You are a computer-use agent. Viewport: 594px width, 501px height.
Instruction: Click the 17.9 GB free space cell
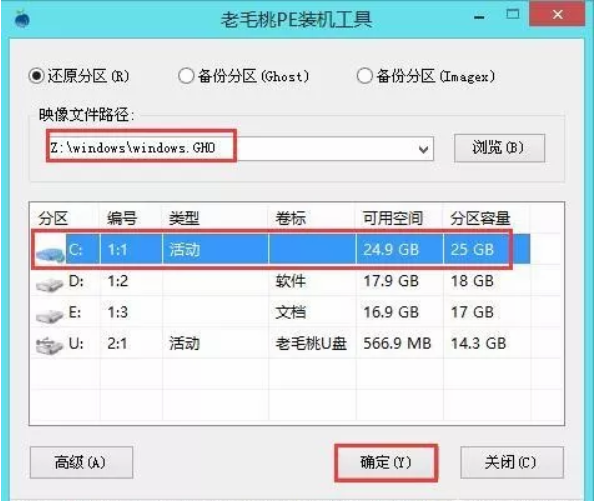pyautogui.click(x=391, y=281)
